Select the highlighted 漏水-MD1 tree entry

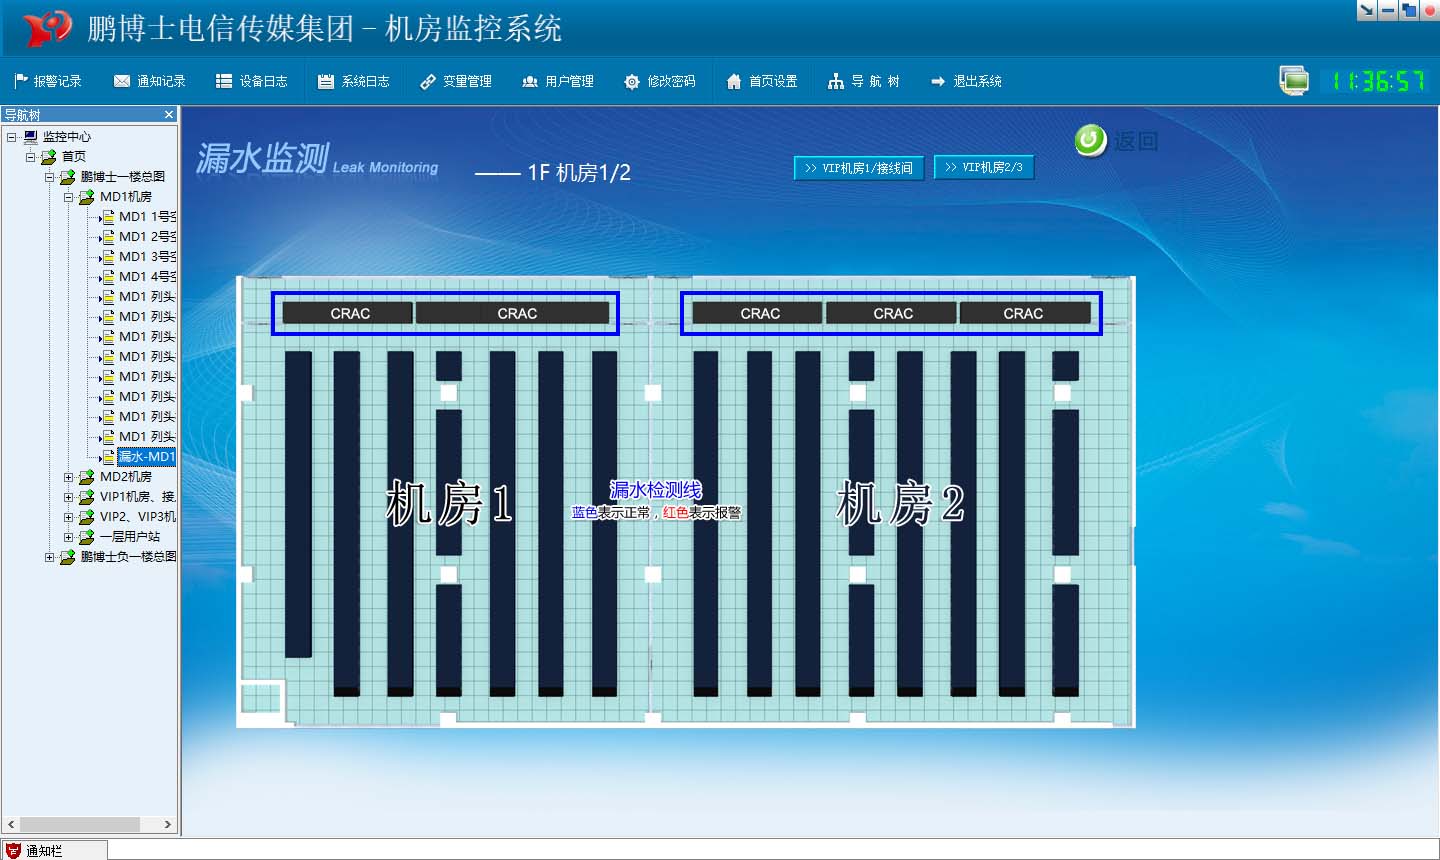[147, 457]
